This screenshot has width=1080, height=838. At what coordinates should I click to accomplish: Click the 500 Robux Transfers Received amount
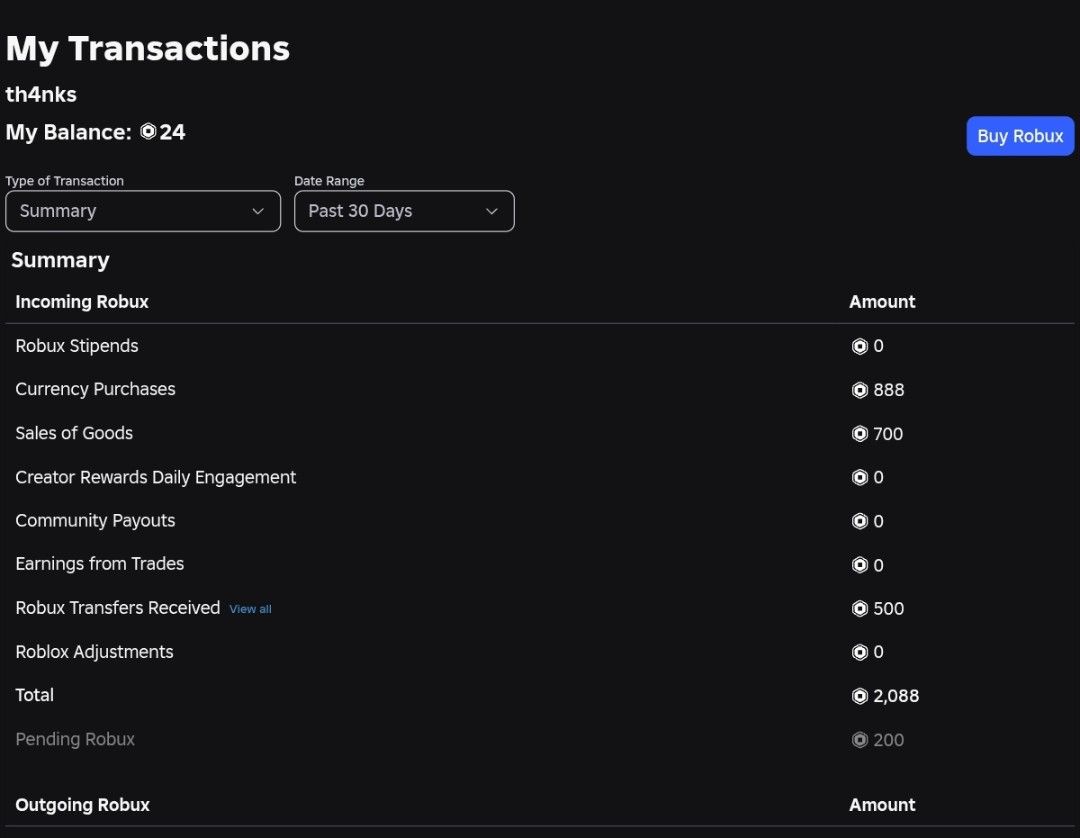pyautogui.click(x=889, y=609)
